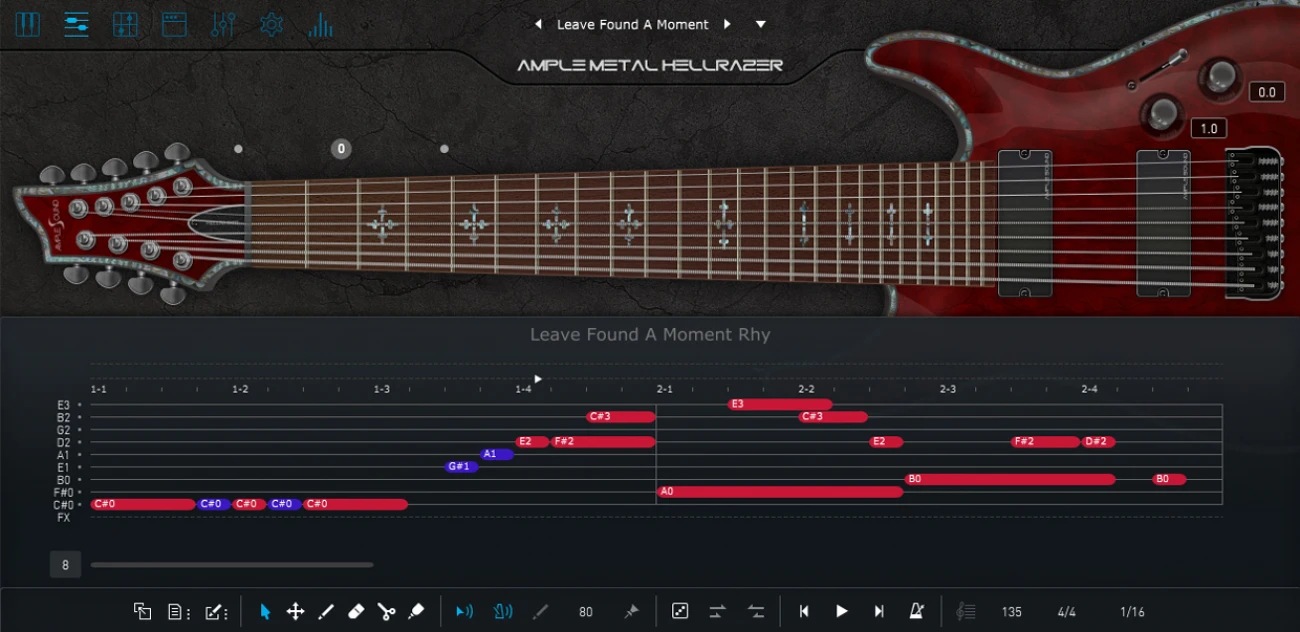This screenshot has height=632, width=1300.
Task: Open the bar-graph meter icon
Action: (321, 24)
